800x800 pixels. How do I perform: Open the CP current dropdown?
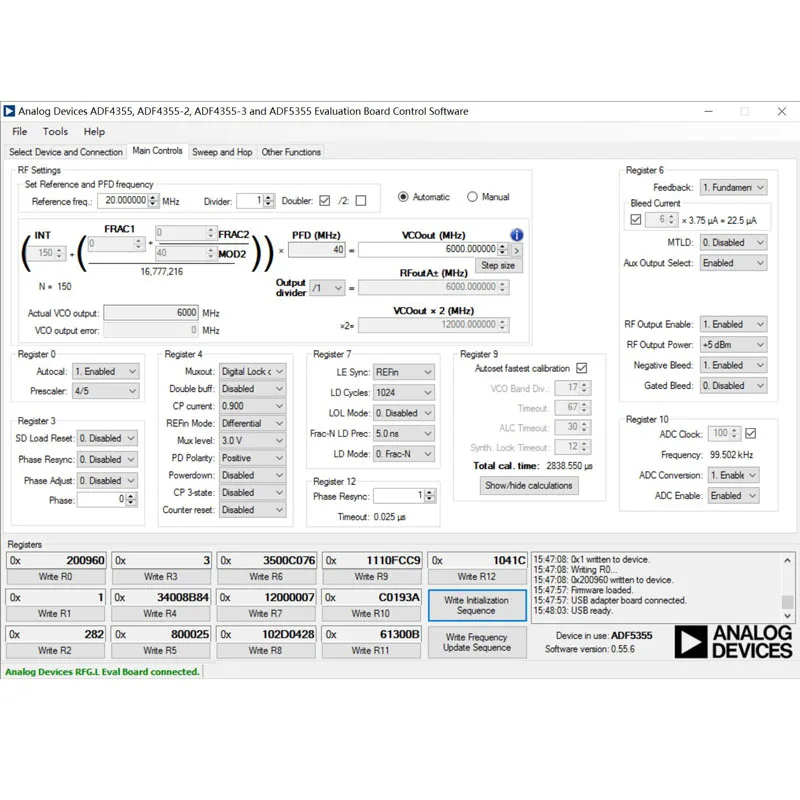click(x=252, y=406)
